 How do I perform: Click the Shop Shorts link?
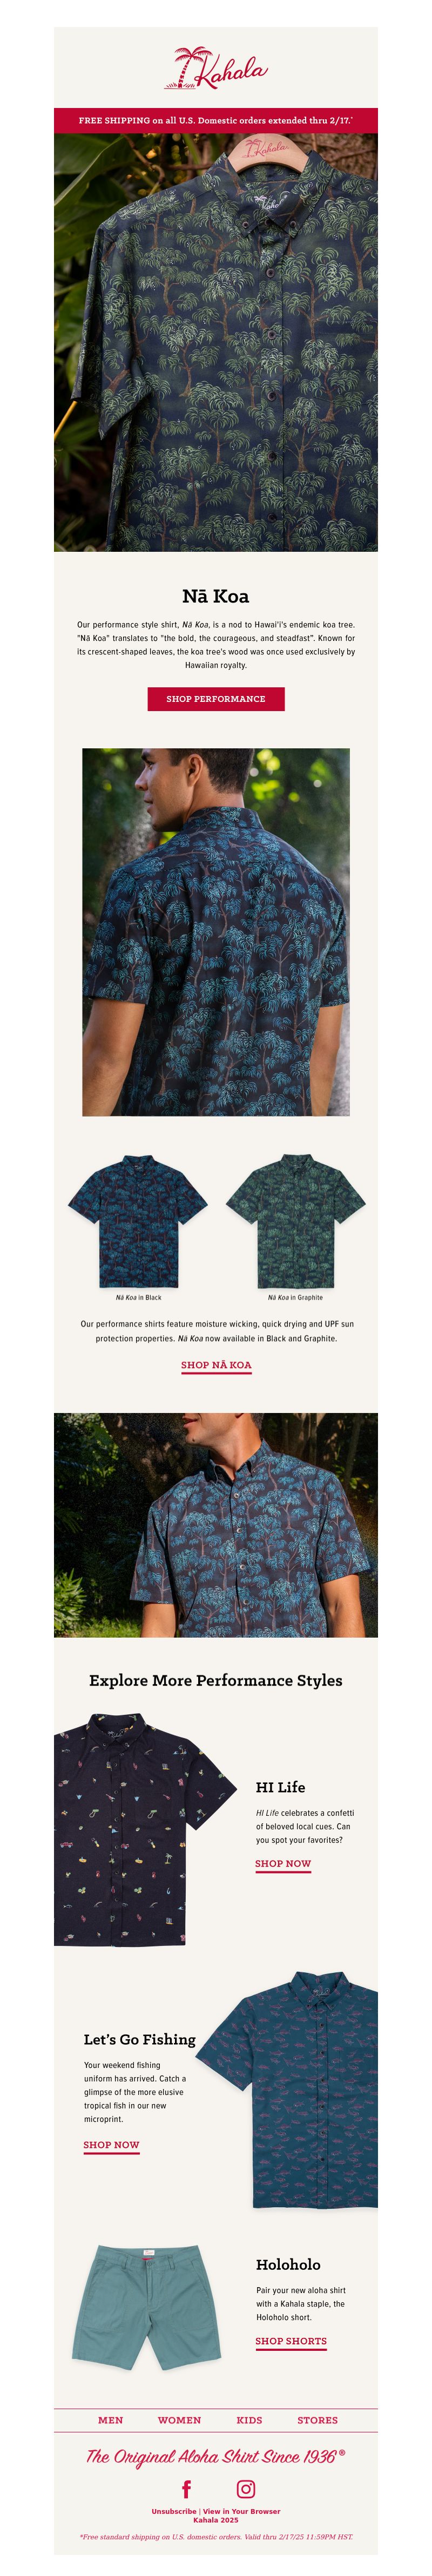[x=291, y=2341]
